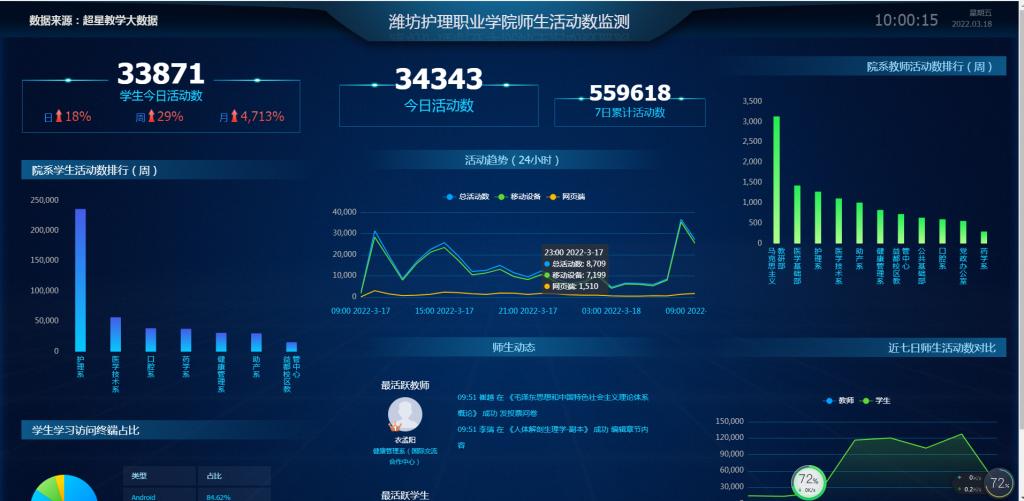Select the 活动趋势（24小时） panel header
Image resolution: width=1024 pixels, height=501 pixels.
click(511, 160)
